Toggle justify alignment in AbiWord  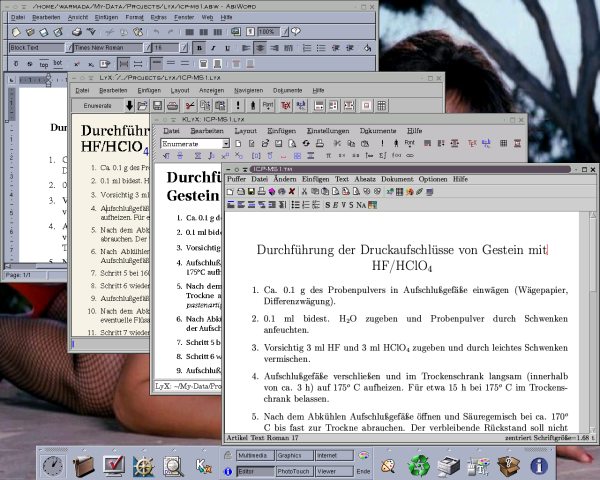289,48
